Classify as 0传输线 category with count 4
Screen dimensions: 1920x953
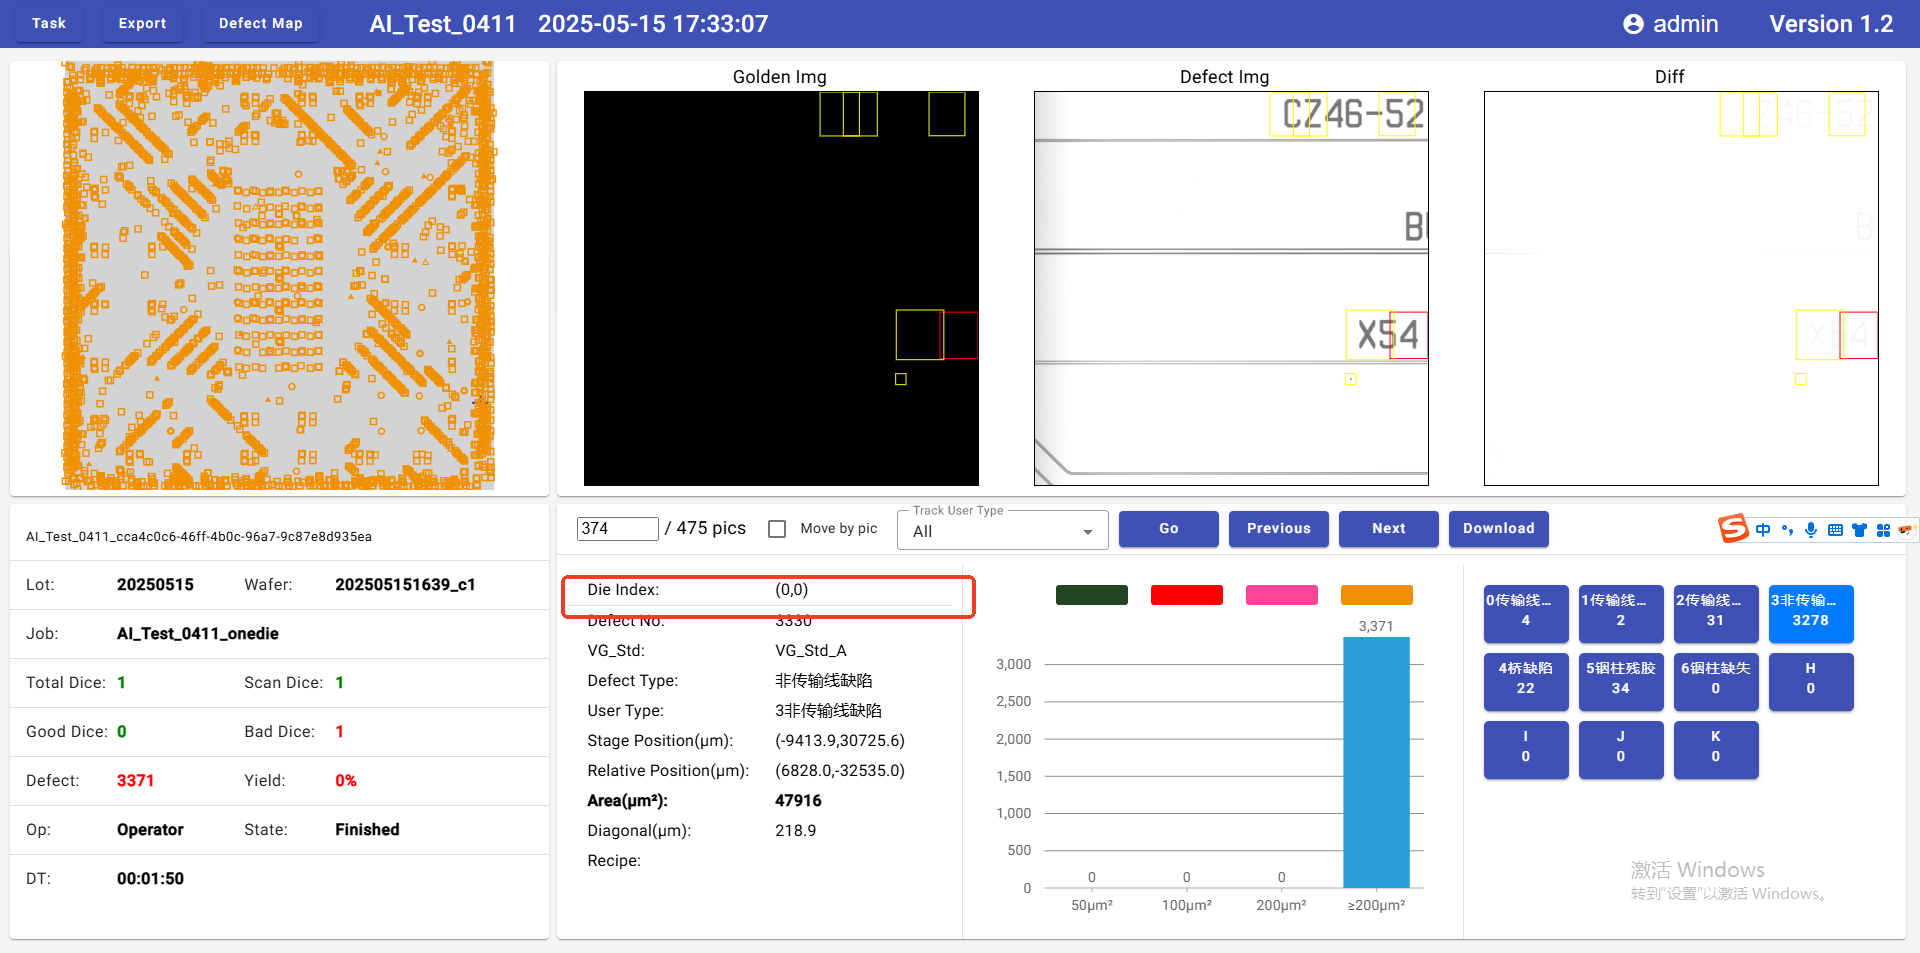pos(1526,613)
